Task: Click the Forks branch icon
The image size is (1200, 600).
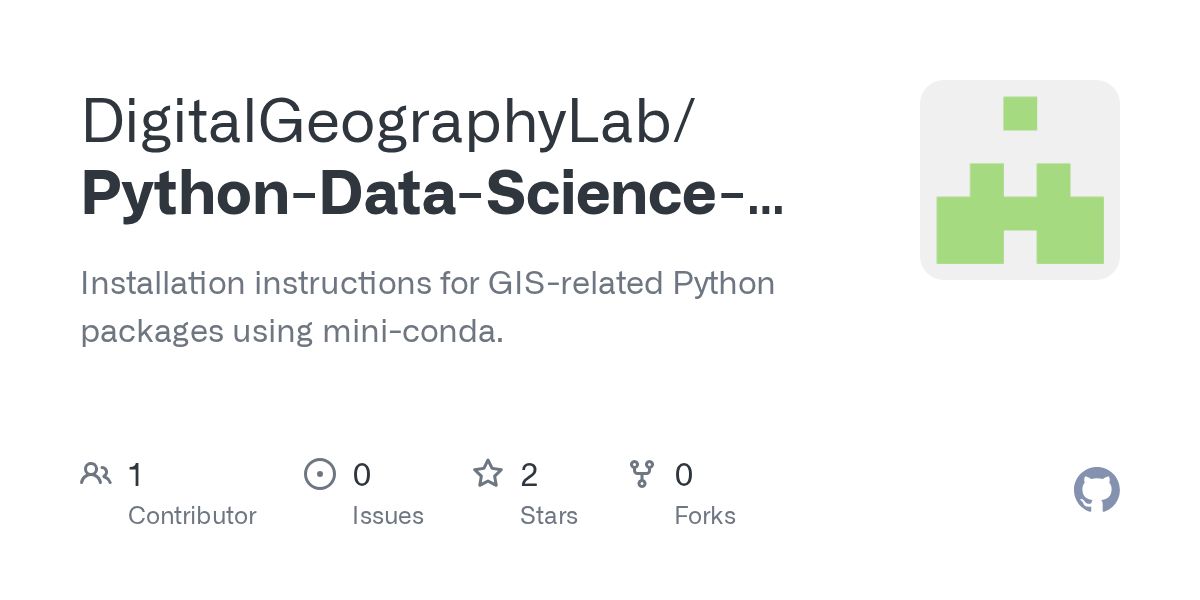Action: coord(641,474)
